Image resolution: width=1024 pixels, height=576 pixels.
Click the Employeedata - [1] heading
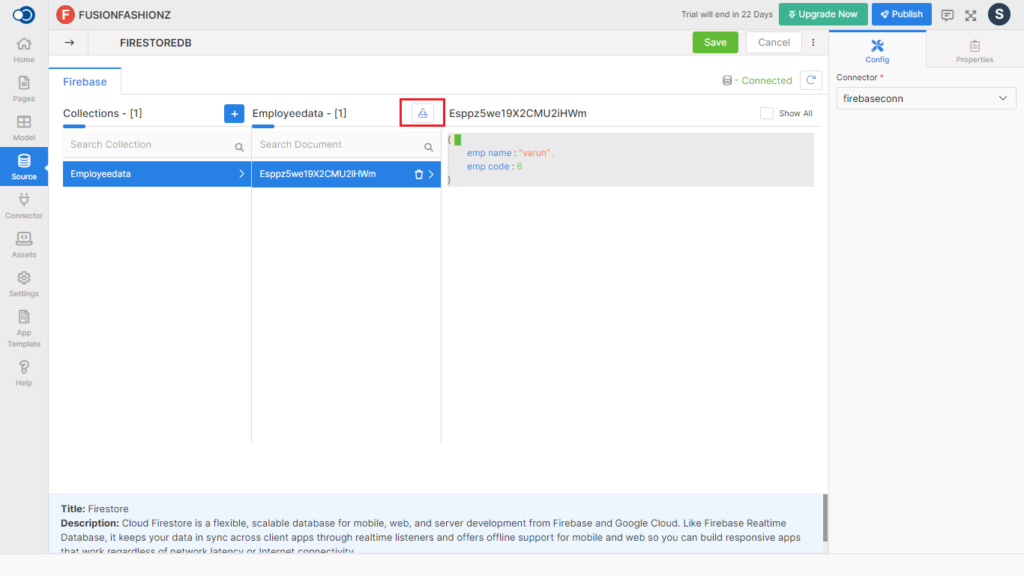pos(299,114)
